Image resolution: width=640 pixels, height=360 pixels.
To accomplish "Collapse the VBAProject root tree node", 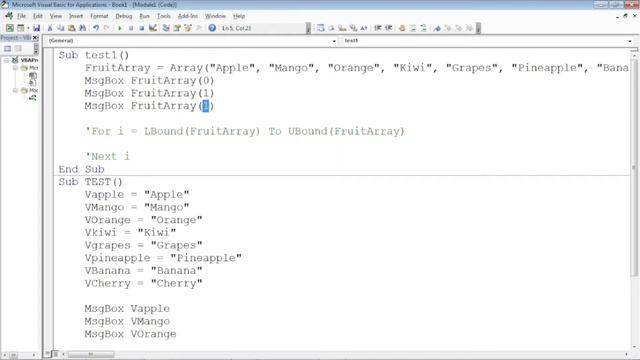I will 7,60.
